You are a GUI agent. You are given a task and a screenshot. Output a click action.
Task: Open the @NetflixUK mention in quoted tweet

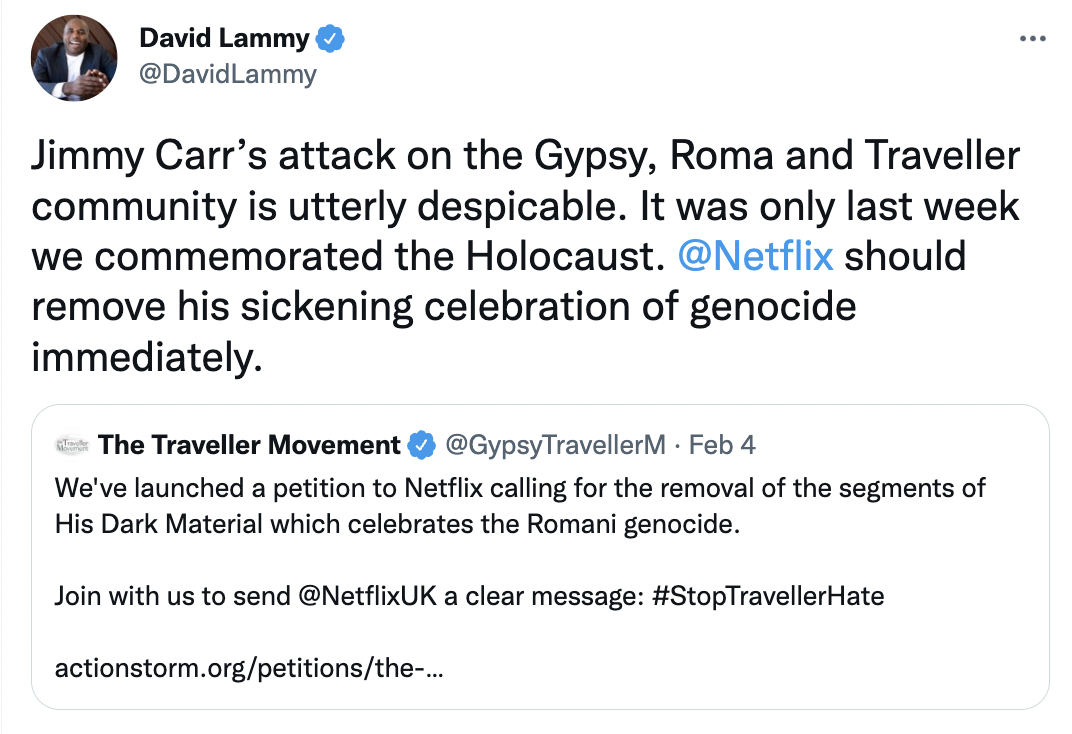click(x=367, y=596)
